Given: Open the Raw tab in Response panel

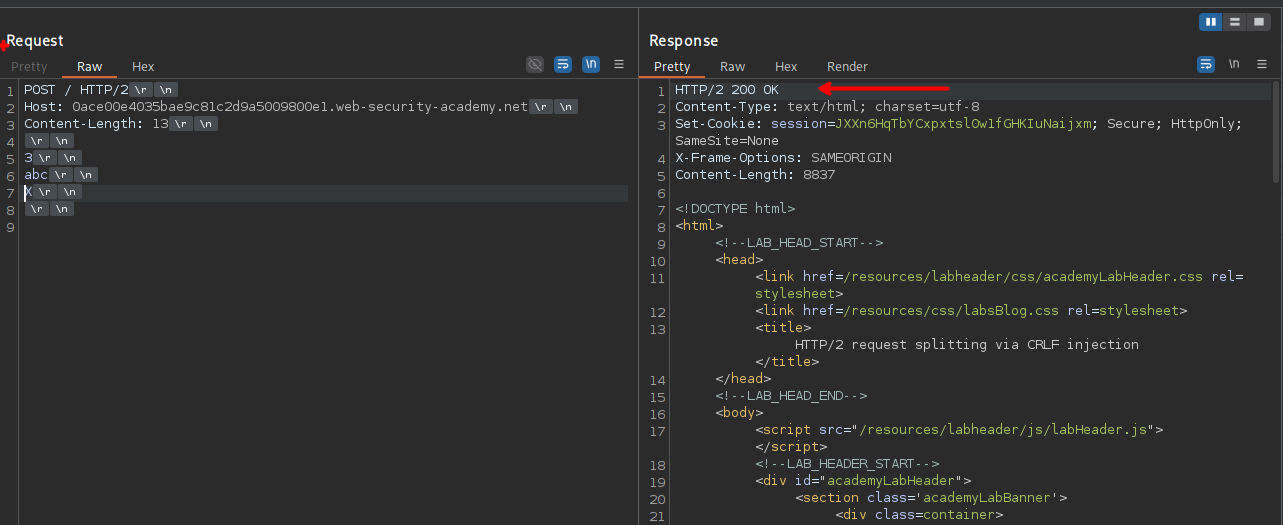Looking at the screenshot, I should coord(733,67).
